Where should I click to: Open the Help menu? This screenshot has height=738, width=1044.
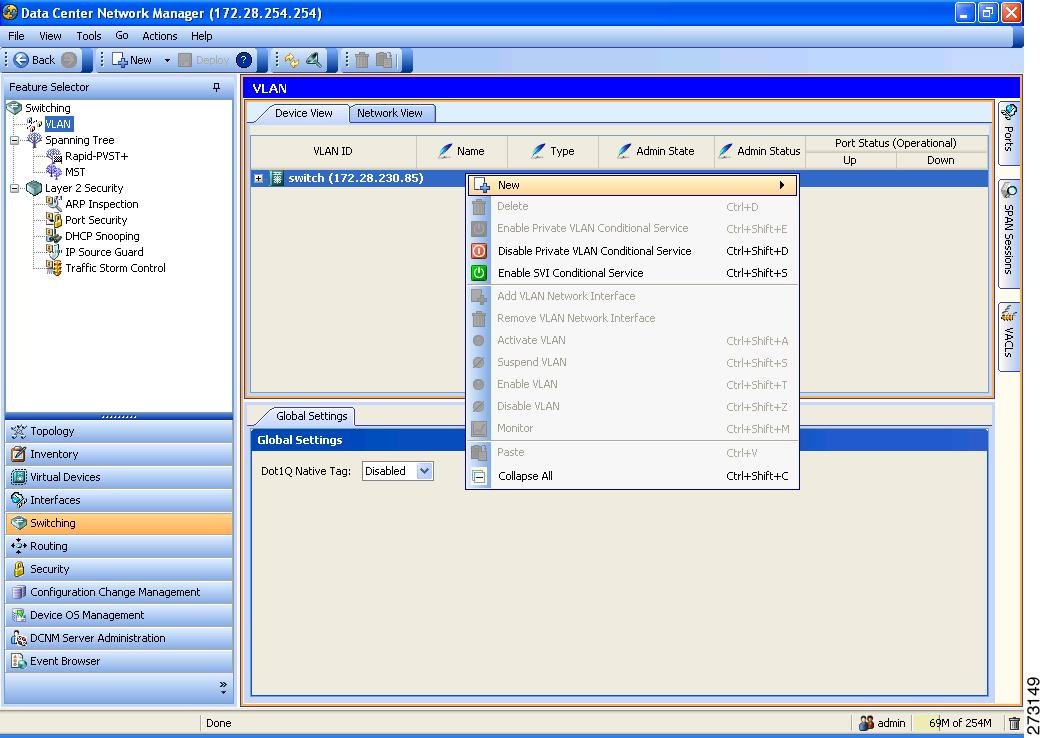(202, 36)
